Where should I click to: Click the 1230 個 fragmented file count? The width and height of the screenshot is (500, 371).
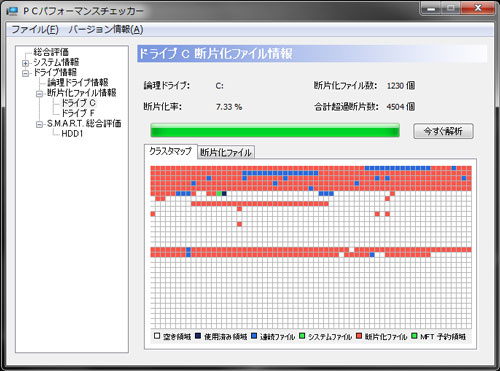[x=401, y=86]
